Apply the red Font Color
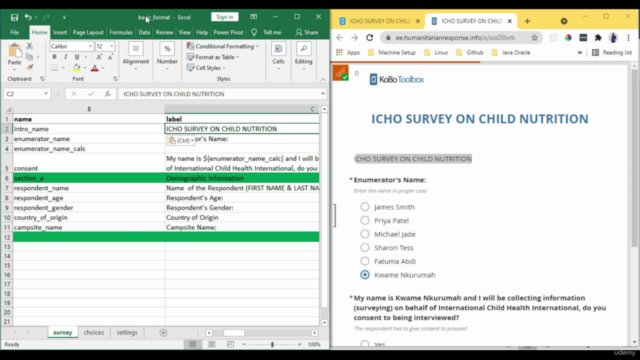 [x=95, y=68]
